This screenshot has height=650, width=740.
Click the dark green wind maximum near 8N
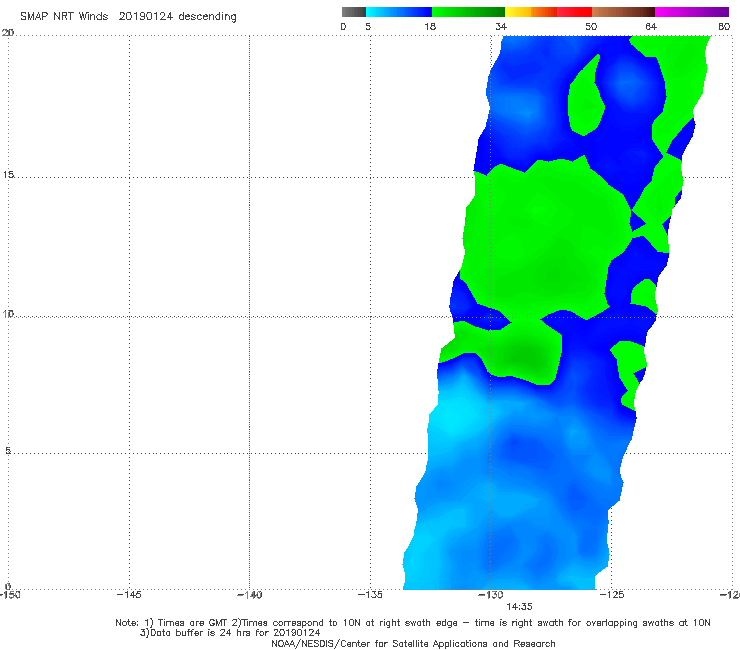pos(524,356)
